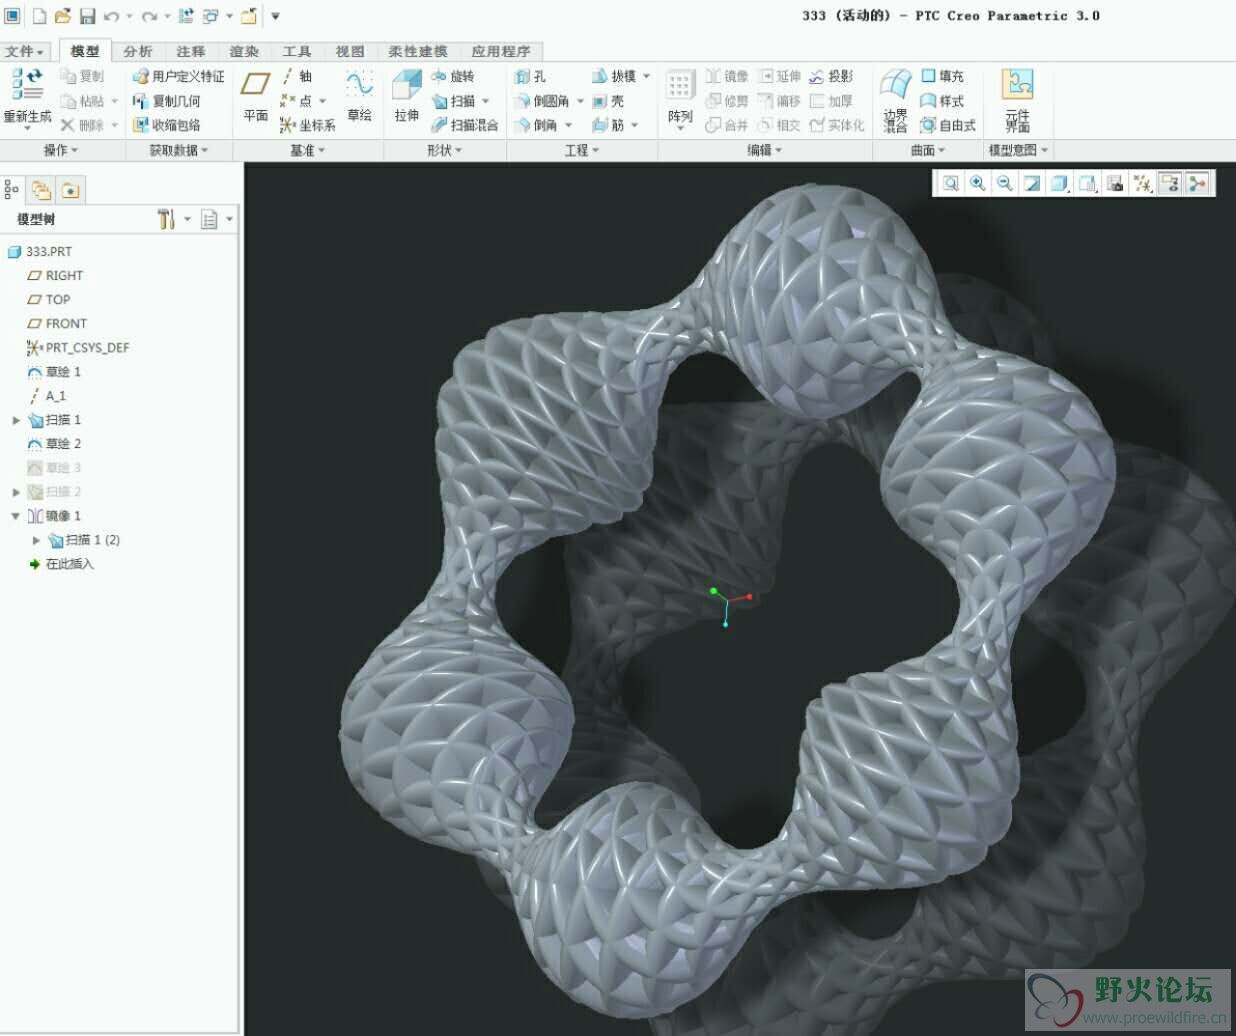Switch to the 分析 (Analysis) ribbon tab
Image resolution: width=1236 pixels, height=1036 pixels.
click(138, 51)
